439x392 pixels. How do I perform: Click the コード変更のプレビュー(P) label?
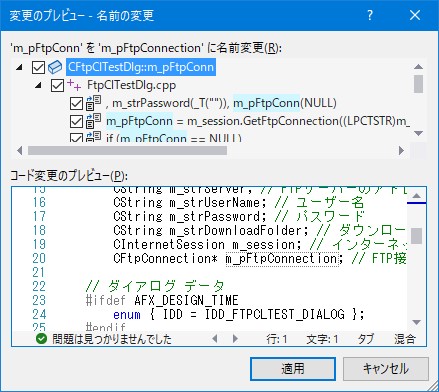coord(69,175)
